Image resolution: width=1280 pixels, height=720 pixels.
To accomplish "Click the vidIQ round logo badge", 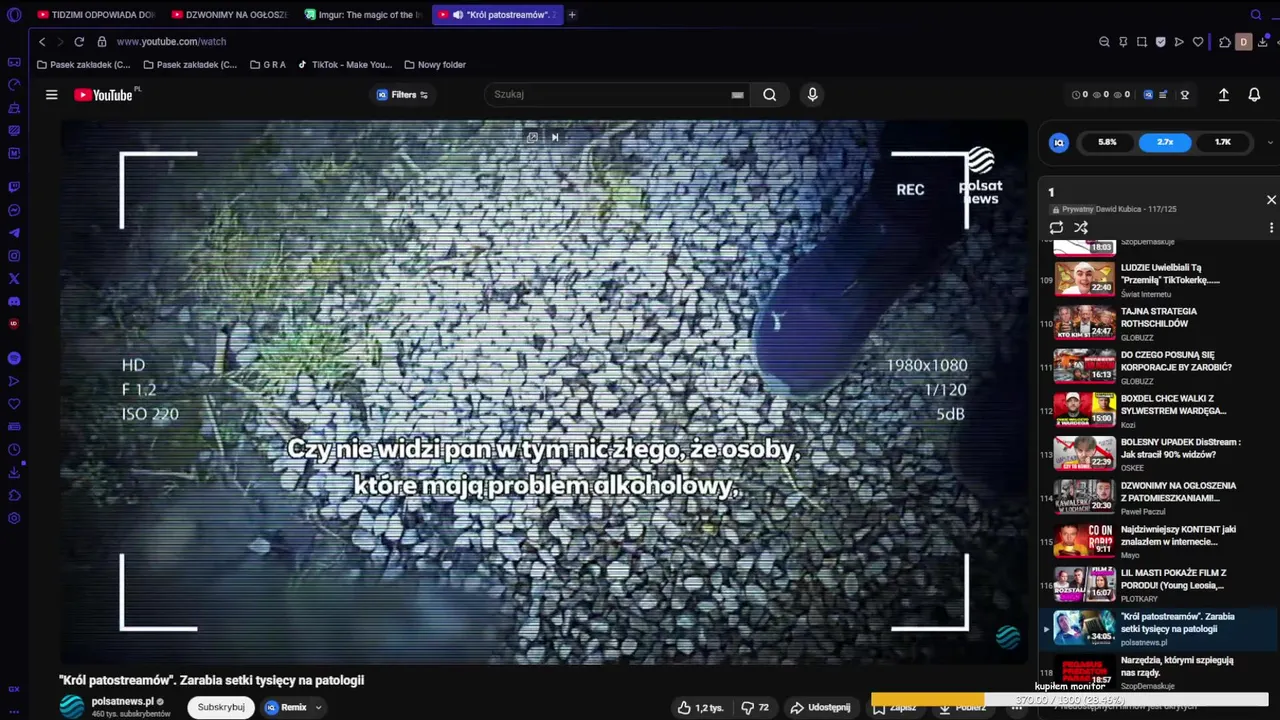I will tap(1059, 142).
